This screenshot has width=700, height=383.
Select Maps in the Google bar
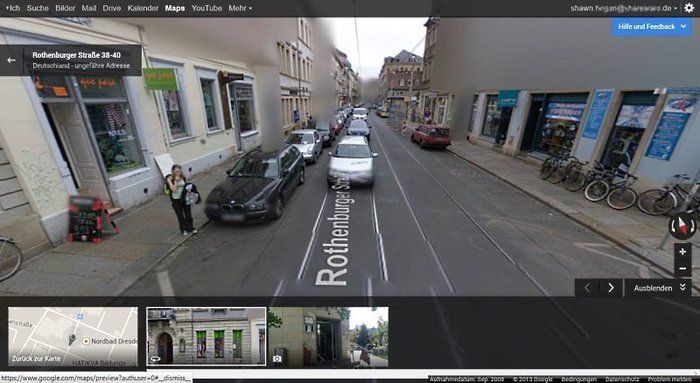click(175, 8)
